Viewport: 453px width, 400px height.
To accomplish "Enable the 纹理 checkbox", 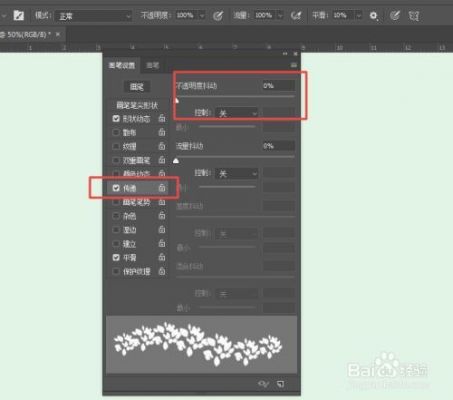I will (116, 146).
